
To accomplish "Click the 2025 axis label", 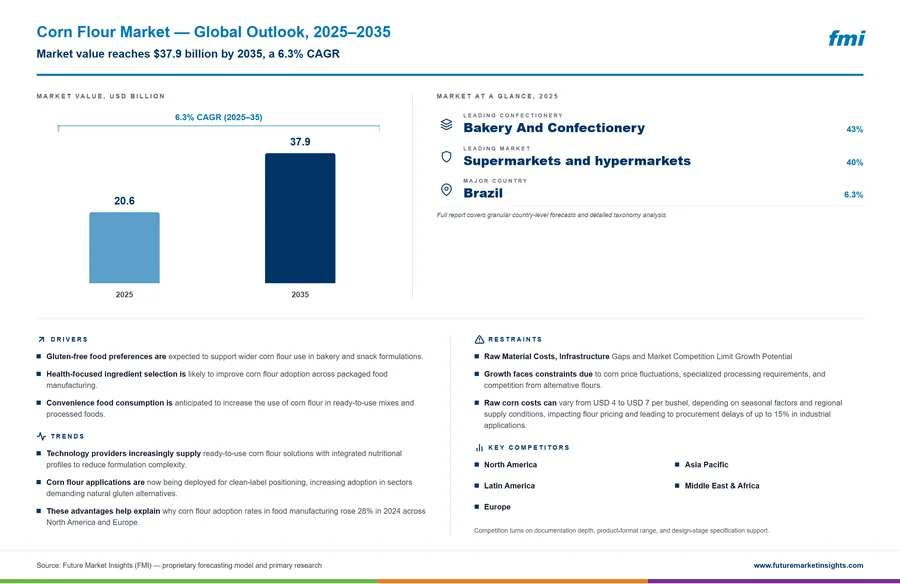I will tap(124, 295).
